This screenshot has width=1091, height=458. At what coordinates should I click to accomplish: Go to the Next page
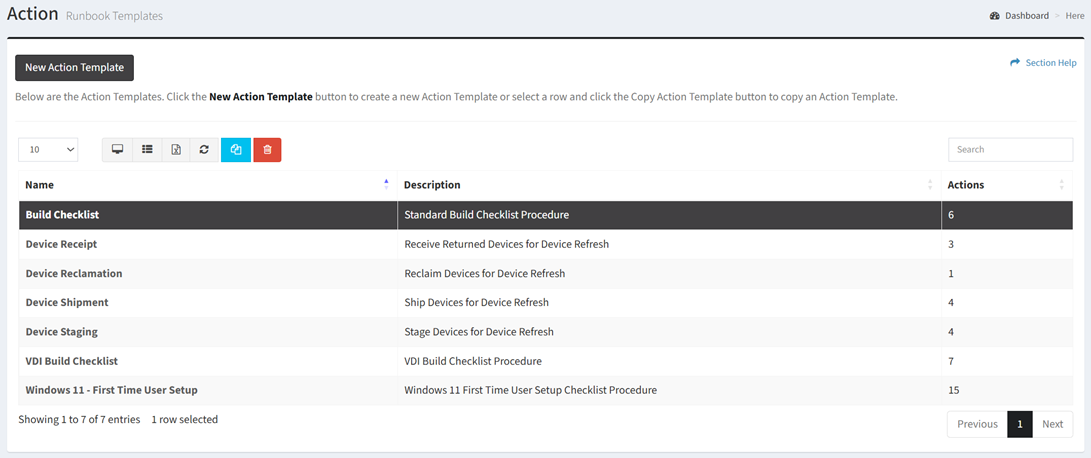[1052, 424]
